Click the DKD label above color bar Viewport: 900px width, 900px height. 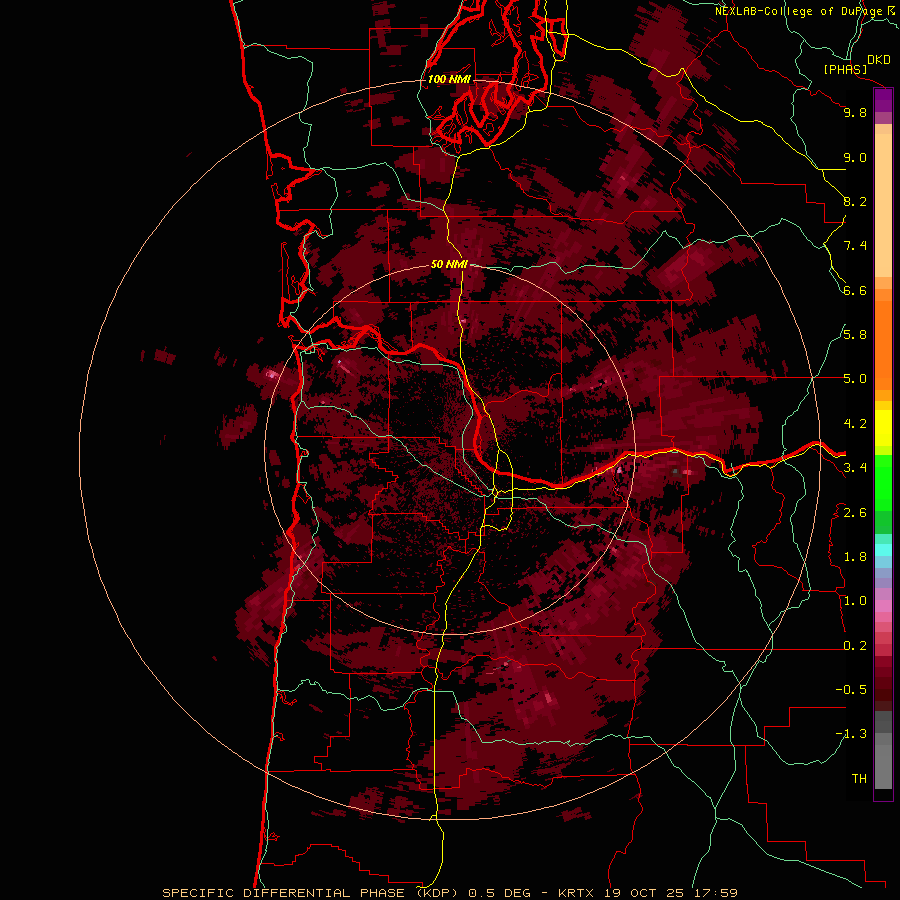[x=878, y=60]
